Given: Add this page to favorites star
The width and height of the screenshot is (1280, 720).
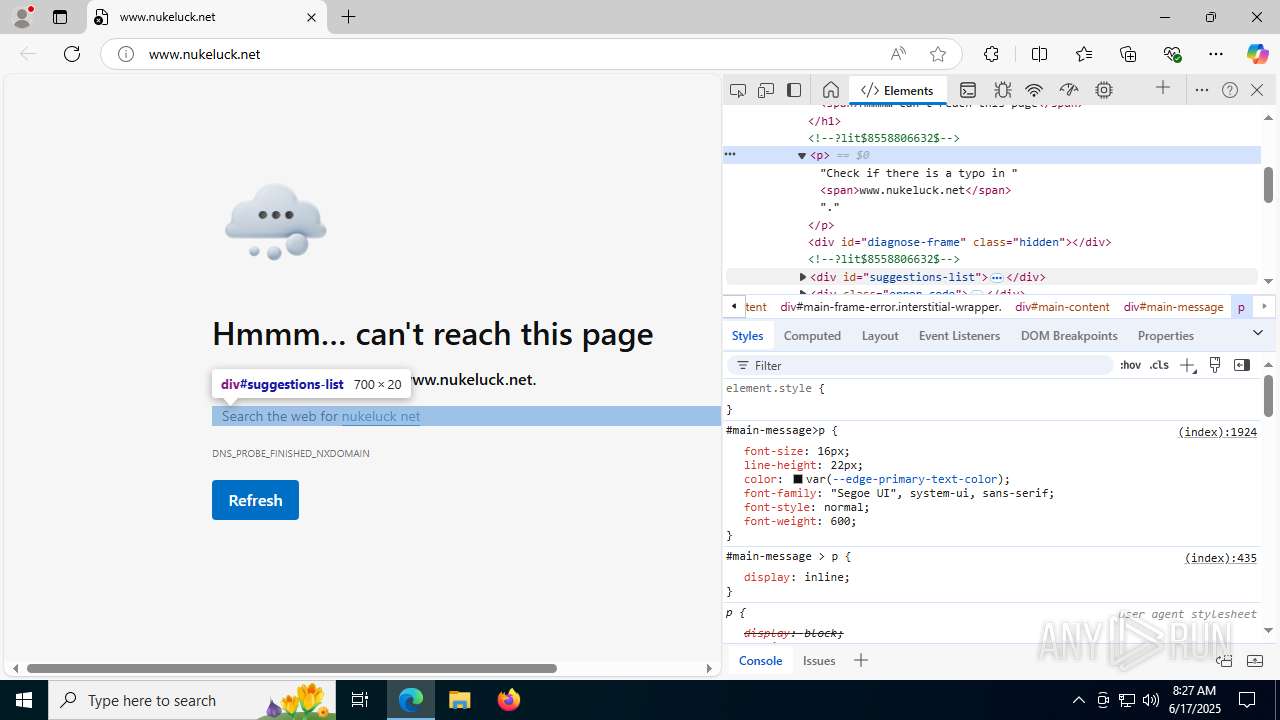Looking at the screenshot, I should [938, 54].
